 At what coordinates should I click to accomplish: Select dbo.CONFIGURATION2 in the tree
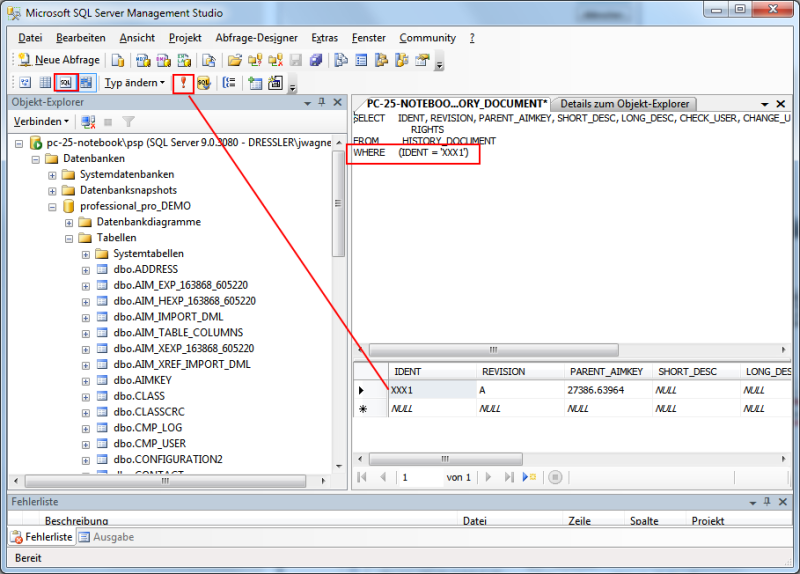(168, 459)
